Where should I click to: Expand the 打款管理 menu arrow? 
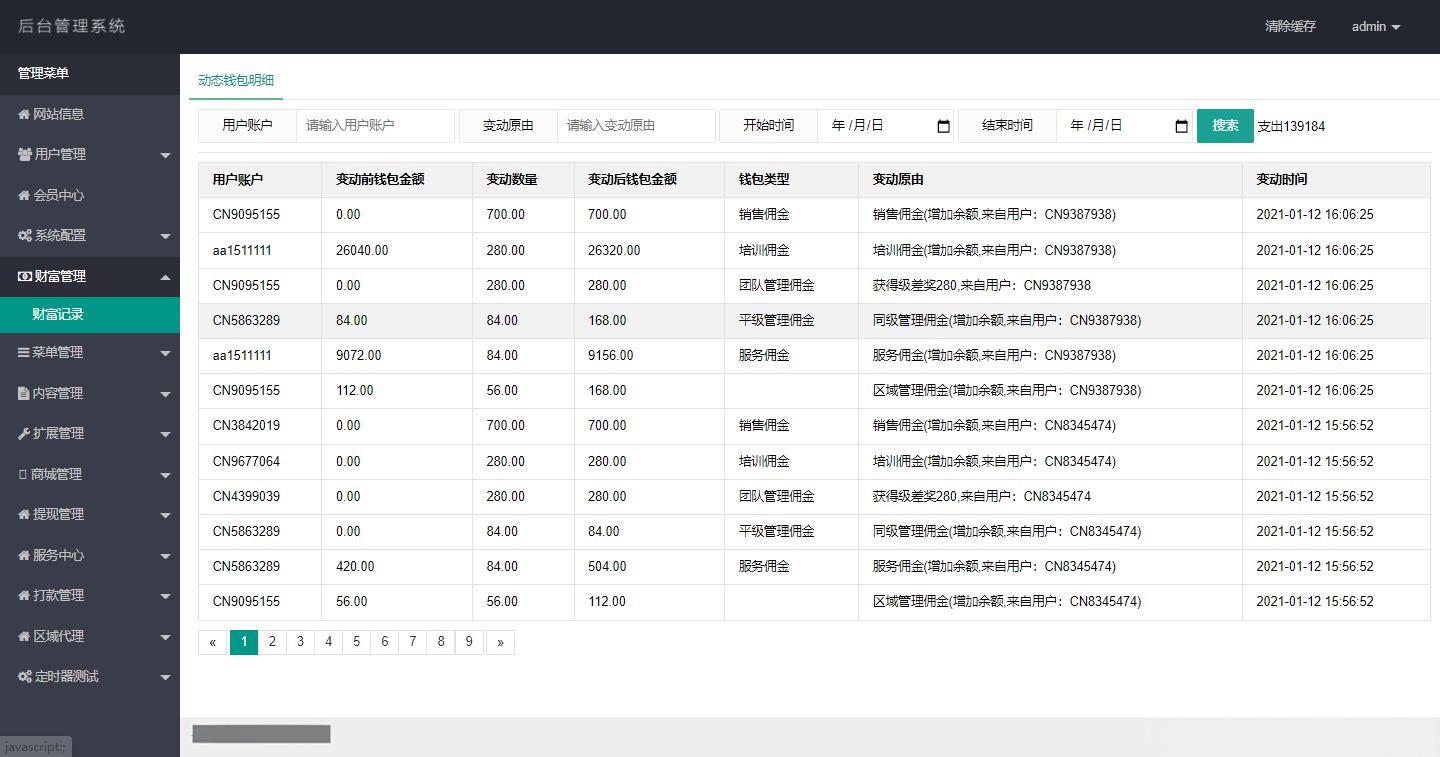(165, 596)
